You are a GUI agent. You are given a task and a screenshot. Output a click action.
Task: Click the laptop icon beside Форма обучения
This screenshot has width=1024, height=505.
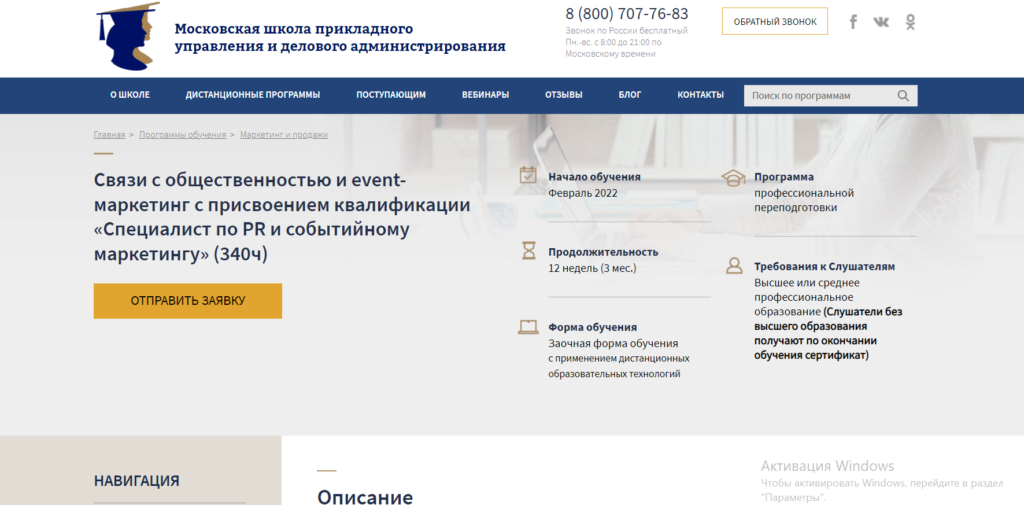pos(528,327)
